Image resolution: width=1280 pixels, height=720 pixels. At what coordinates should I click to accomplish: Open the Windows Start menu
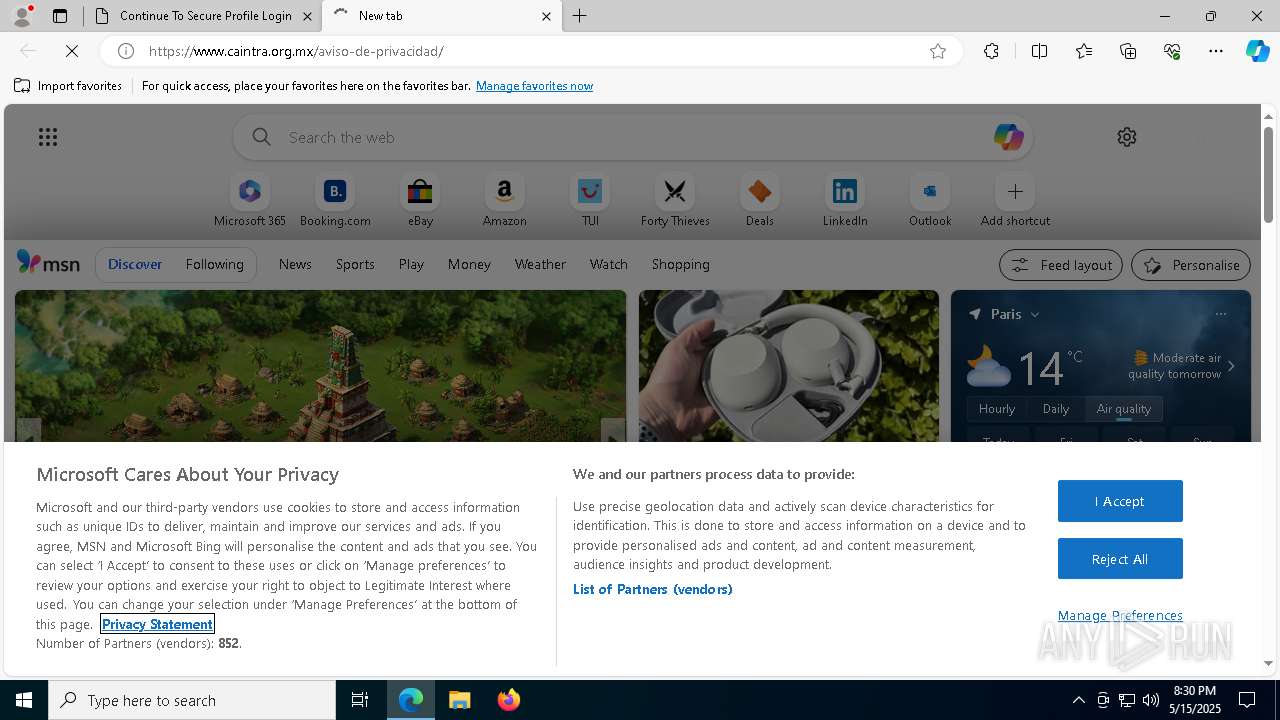point(24,700)
